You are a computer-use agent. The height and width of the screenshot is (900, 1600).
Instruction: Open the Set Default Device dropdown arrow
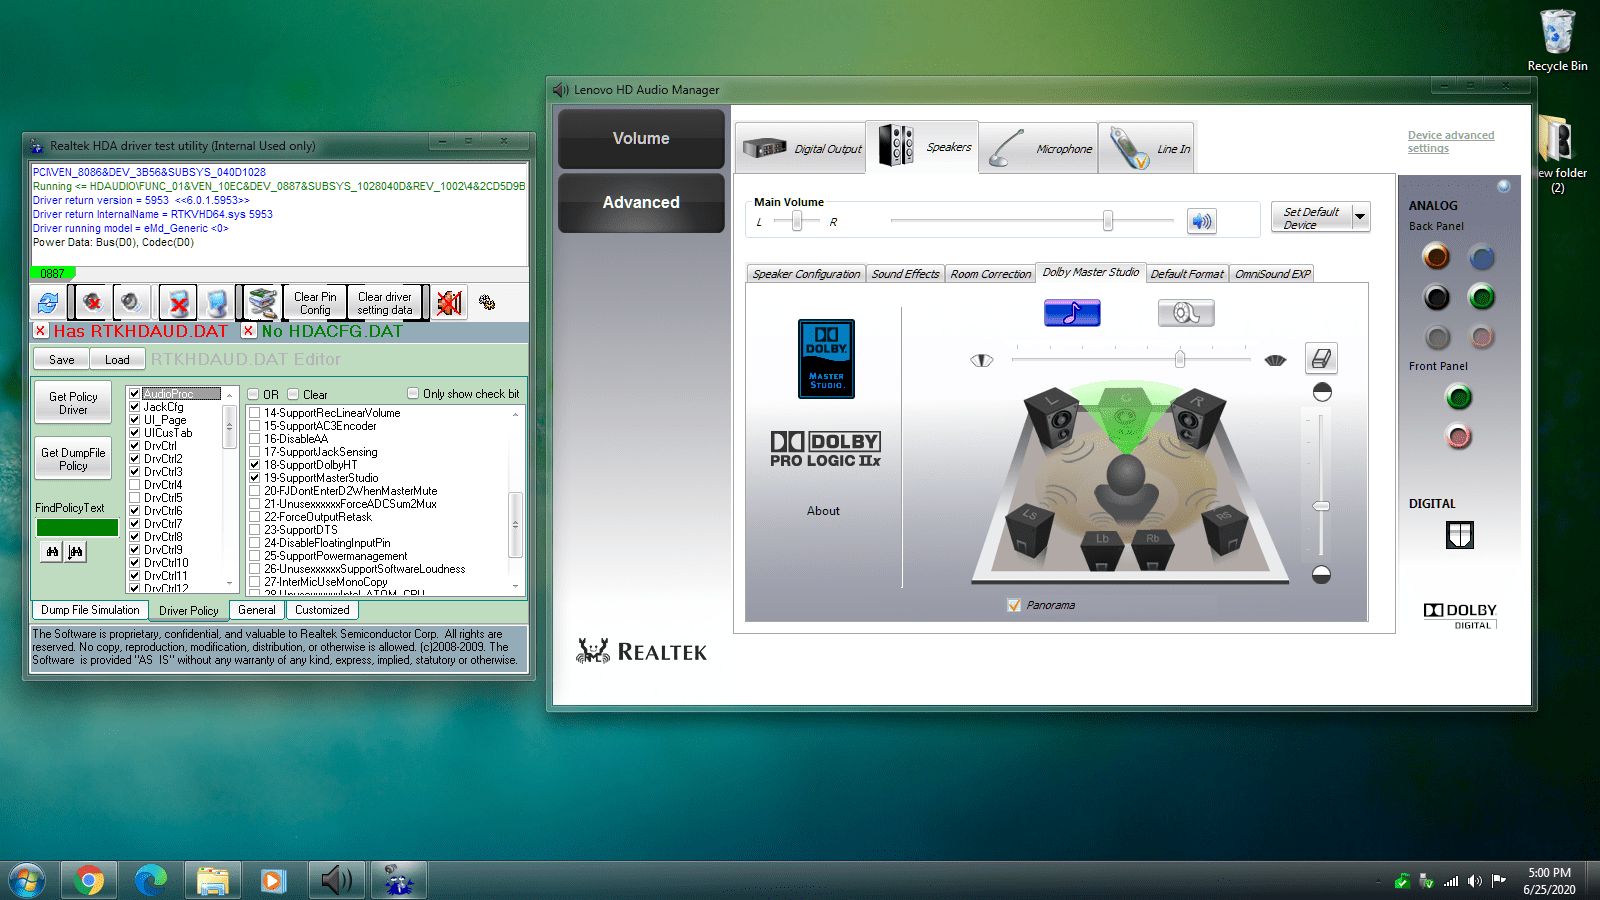click(x=1360, y=217)
